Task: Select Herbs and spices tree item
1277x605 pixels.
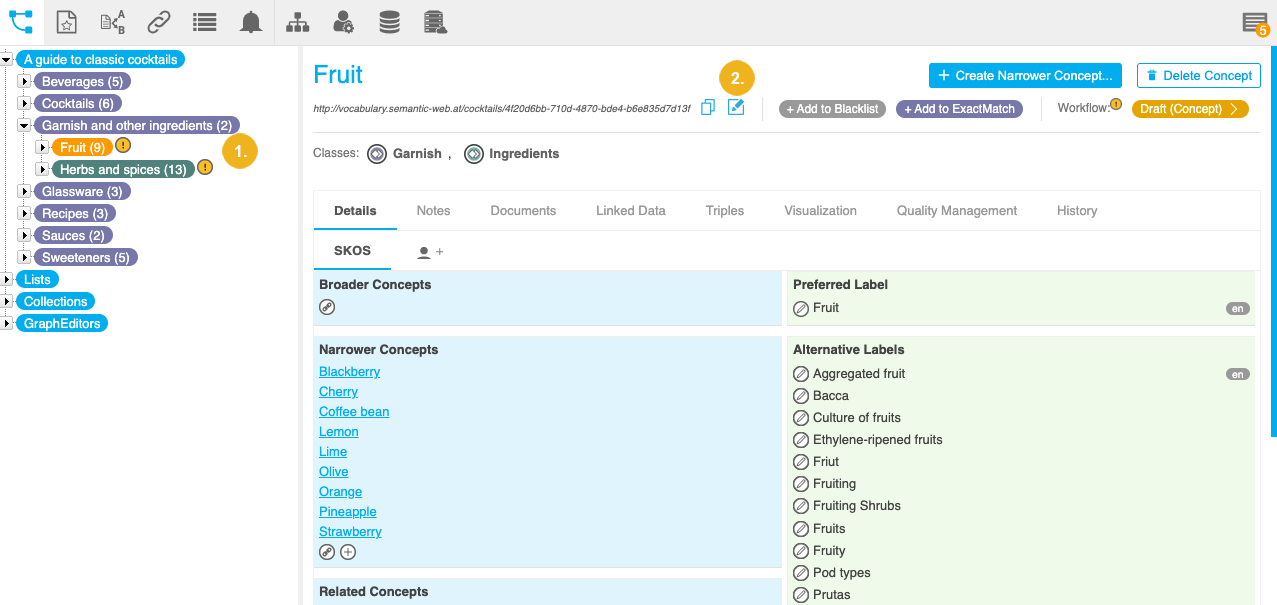Action: click(122, 170)
